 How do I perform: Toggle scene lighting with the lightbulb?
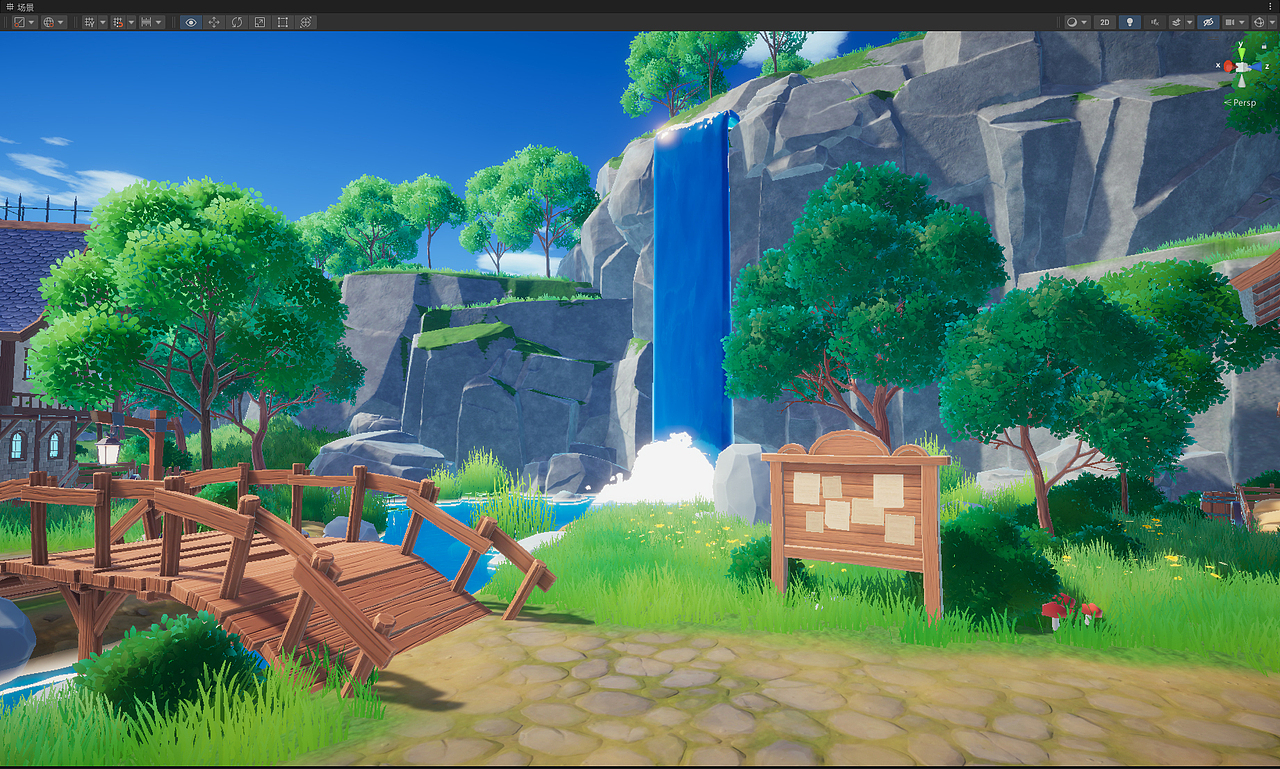point(1130,22)
